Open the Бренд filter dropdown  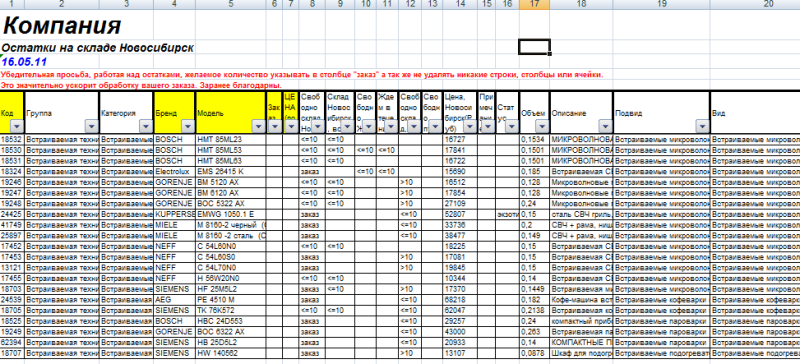tap(188, 126)
